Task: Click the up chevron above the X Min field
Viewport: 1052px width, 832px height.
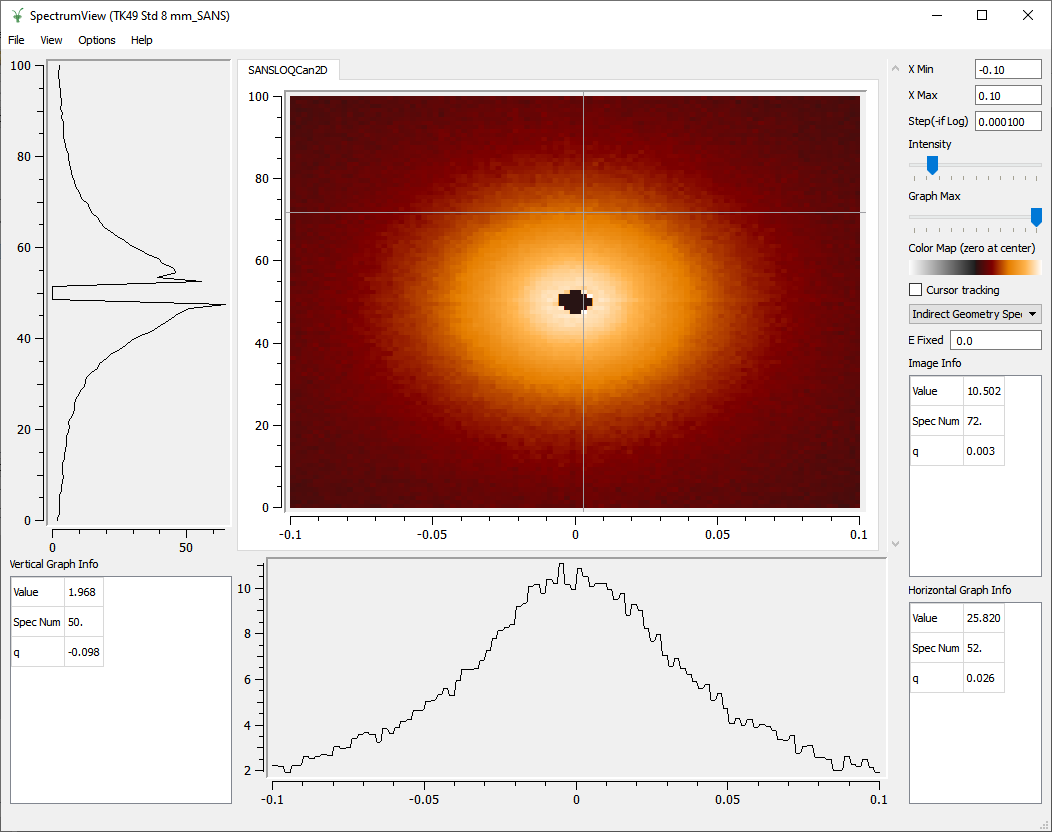Action: tap(894, 67)
